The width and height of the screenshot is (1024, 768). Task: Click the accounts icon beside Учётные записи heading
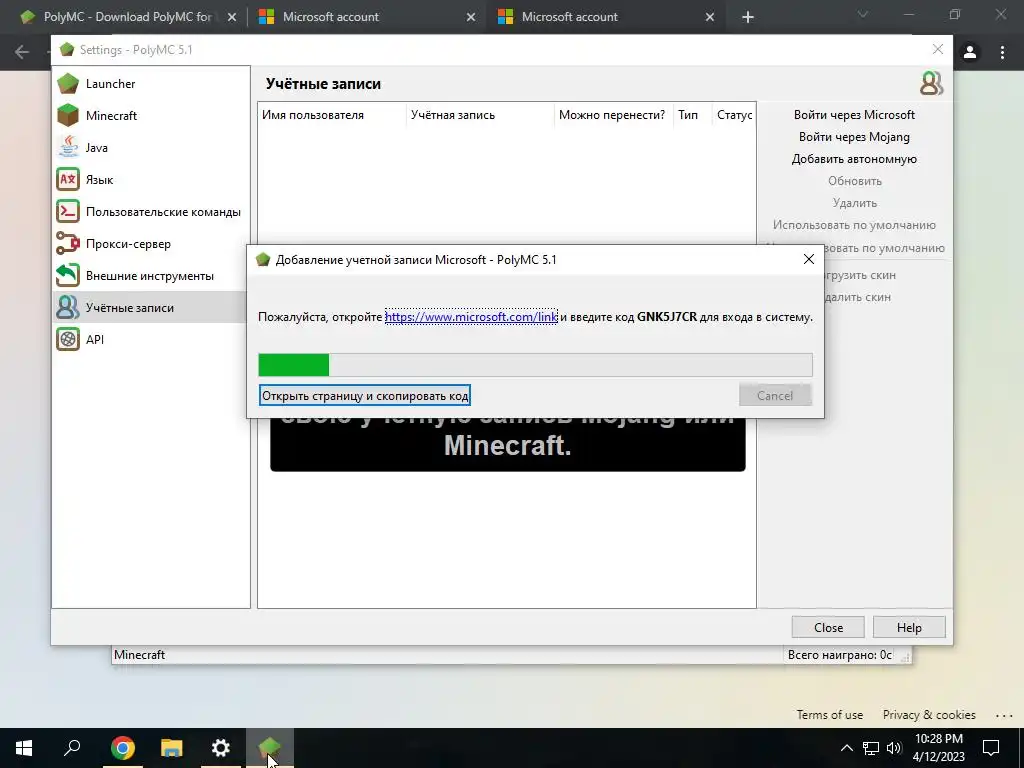tap(931, 84)
